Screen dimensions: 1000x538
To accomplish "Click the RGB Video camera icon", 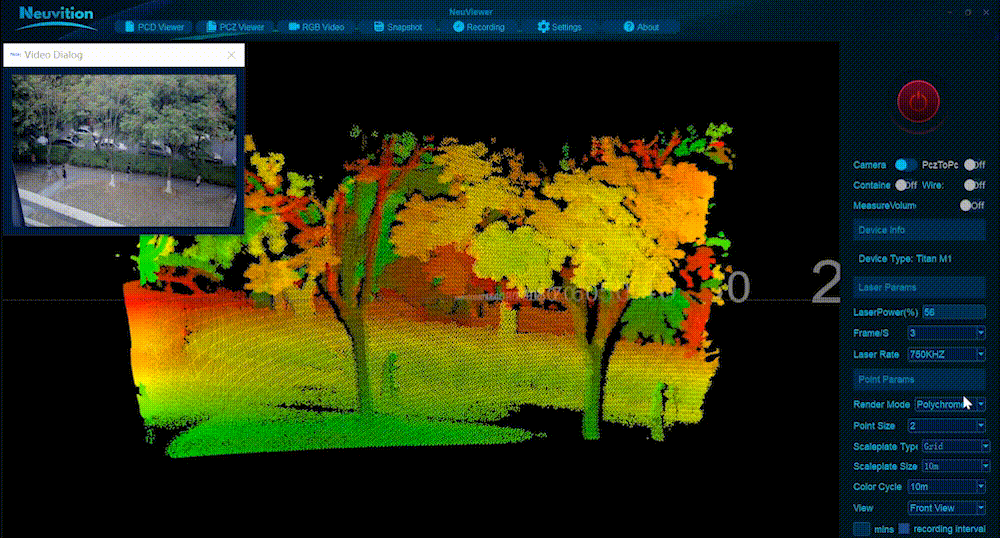I will [x=293, y=27].
